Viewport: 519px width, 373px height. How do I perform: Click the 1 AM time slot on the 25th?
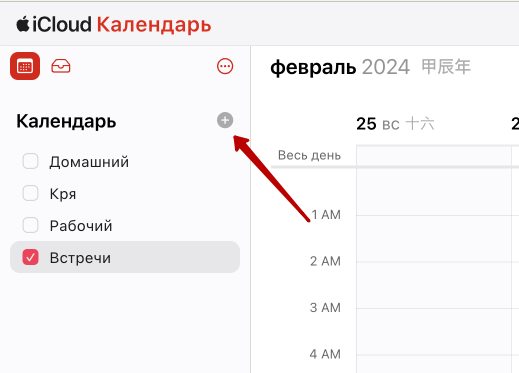pyautogui.click(x=434, y=239)
